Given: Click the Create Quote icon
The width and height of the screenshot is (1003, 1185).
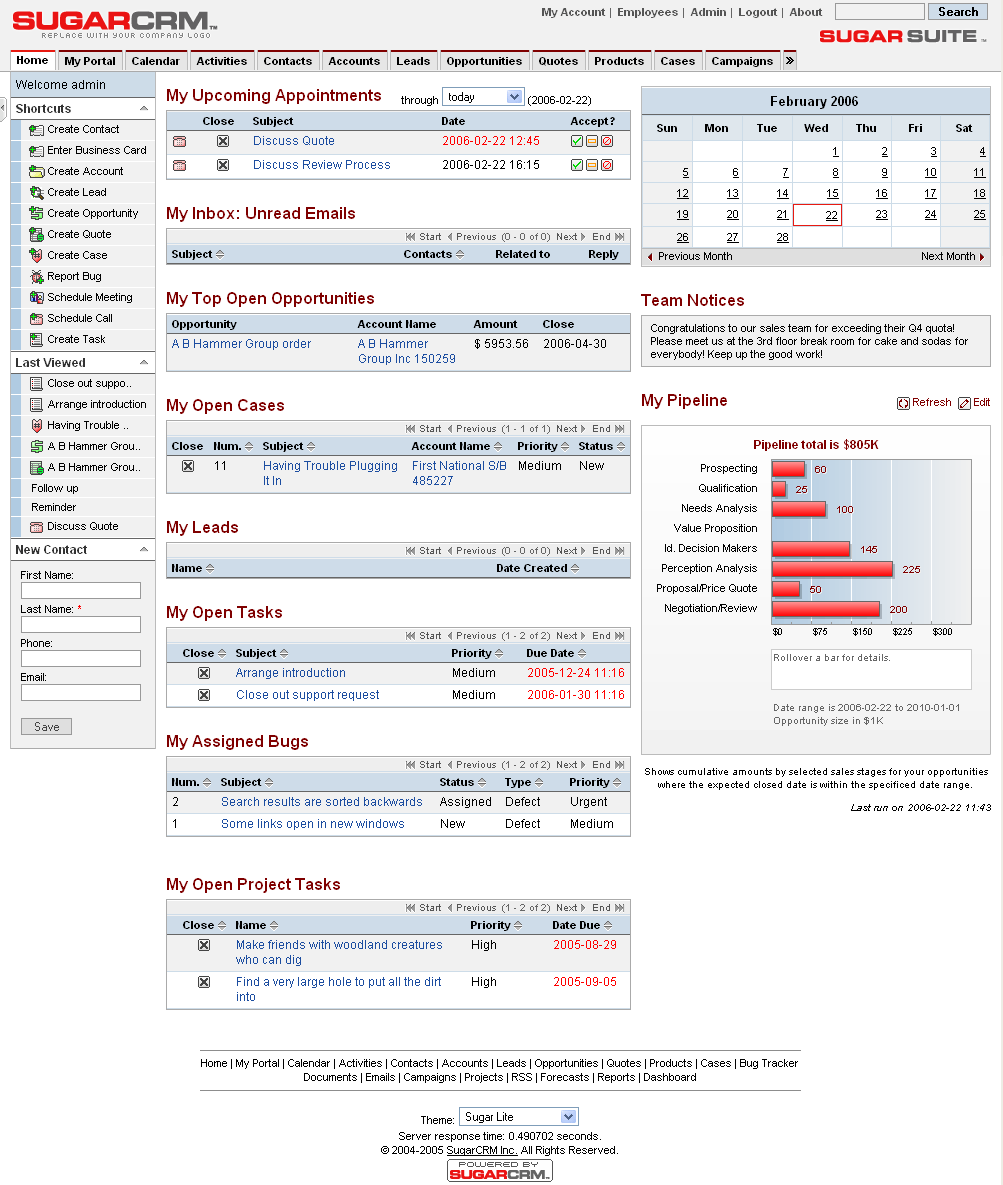Looking at the screenshot, I should pos(36,235).
